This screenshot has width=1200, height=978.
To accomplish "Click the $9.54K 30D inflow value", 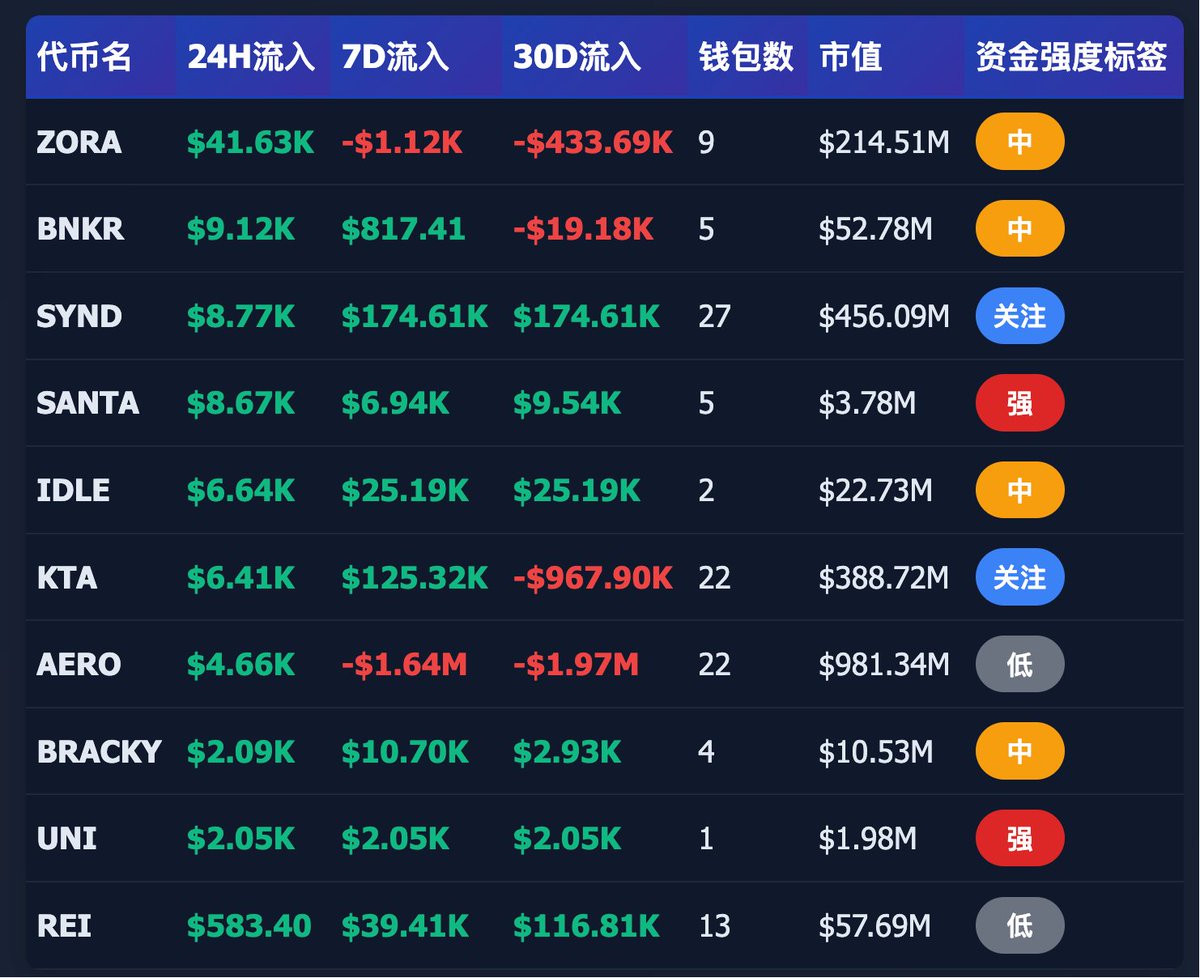I will 567,403.
